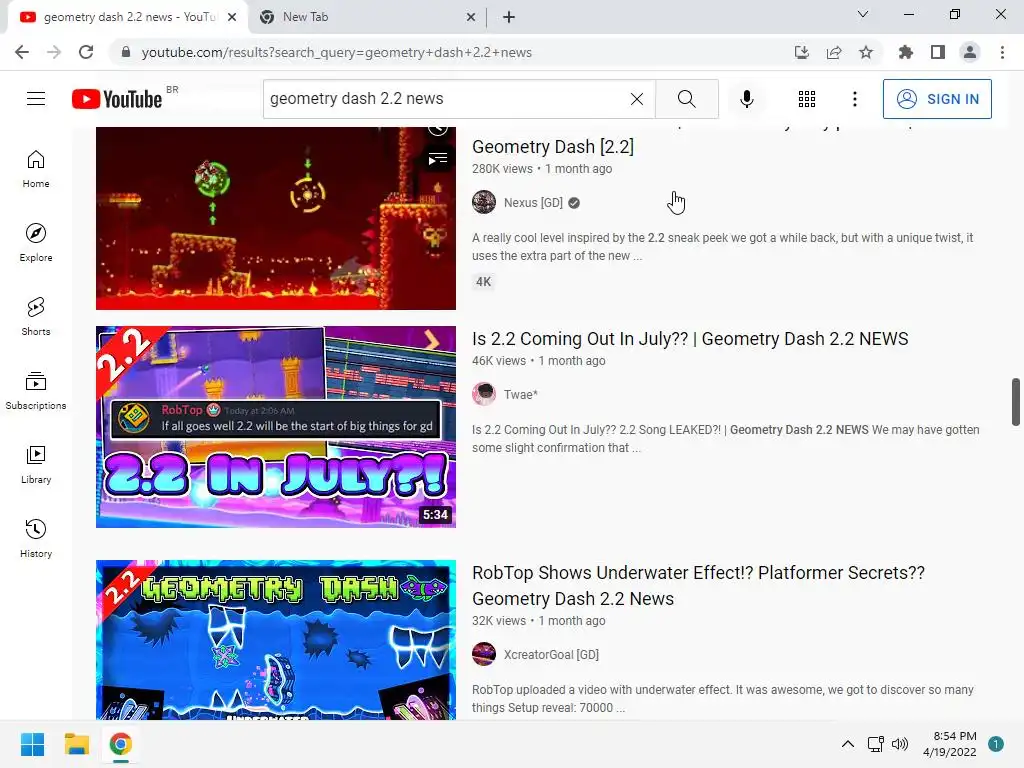
Task: Open the 2.2 IN JULY thumbnail
Action: click(276, 426)
